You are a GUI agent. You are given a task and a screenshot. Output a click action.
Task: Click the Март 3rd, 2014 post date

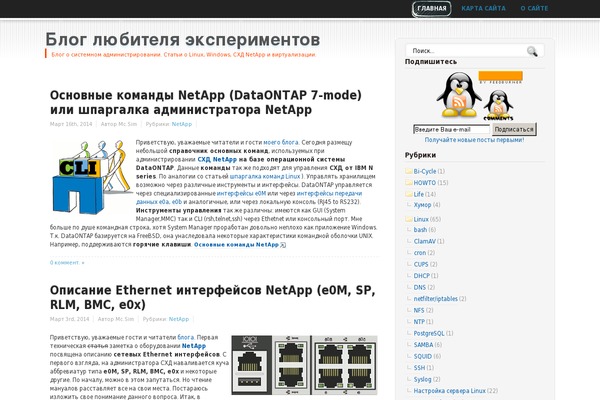70,319
